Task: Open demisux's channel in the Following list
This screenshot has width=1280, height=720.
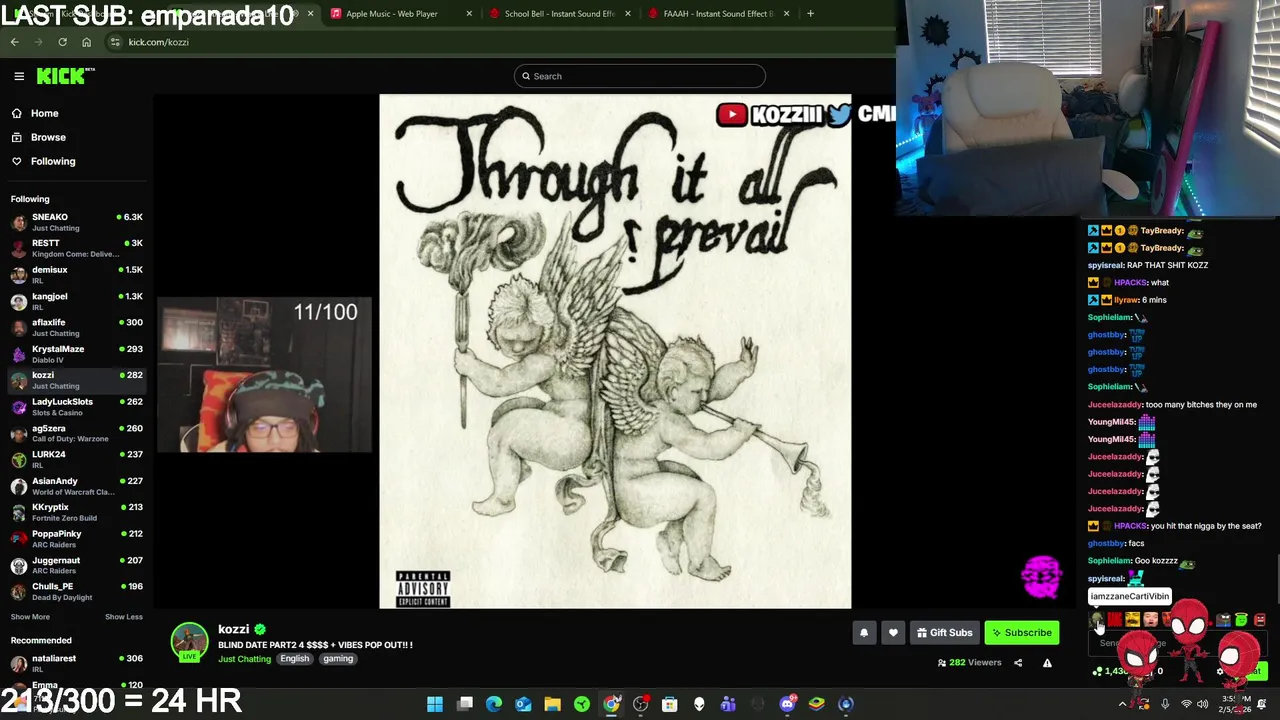Action: click(x=76, y=275)
